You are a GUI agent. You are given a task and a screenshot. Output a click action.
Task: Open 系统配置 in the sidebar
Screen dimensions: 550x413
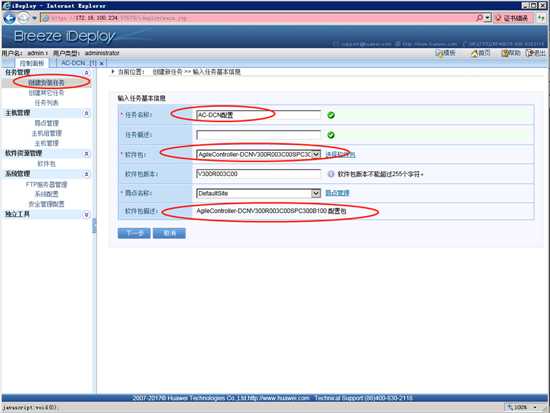(46, 194)
